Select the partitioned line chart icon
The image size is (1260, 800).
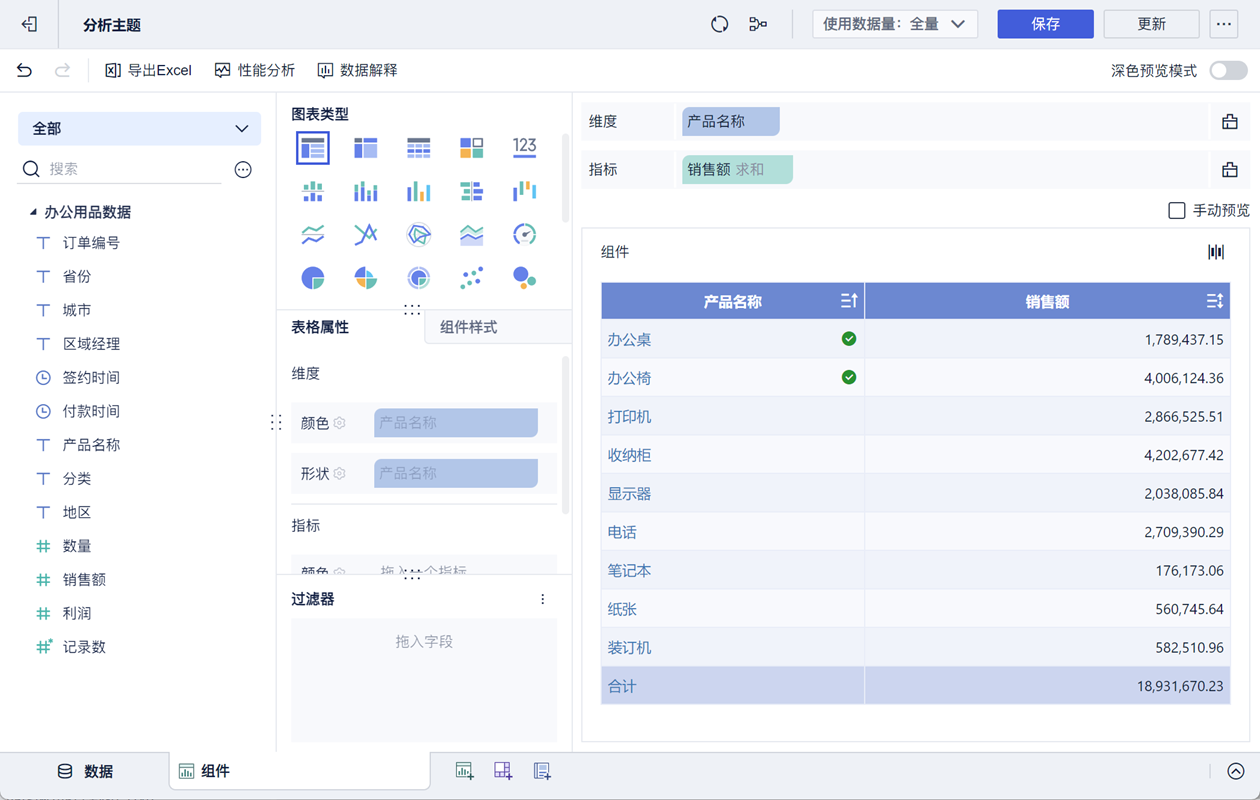313,234
